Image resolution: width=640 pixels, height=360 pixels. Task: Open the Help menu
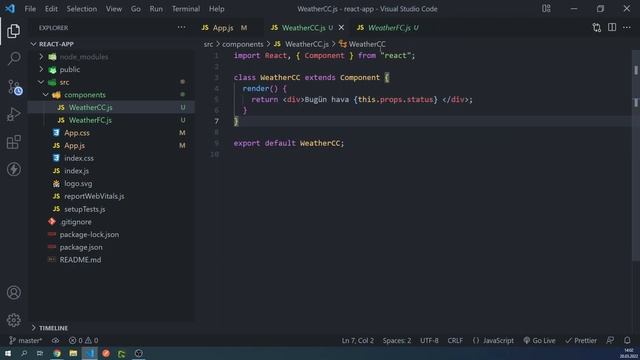coord(217,9)
